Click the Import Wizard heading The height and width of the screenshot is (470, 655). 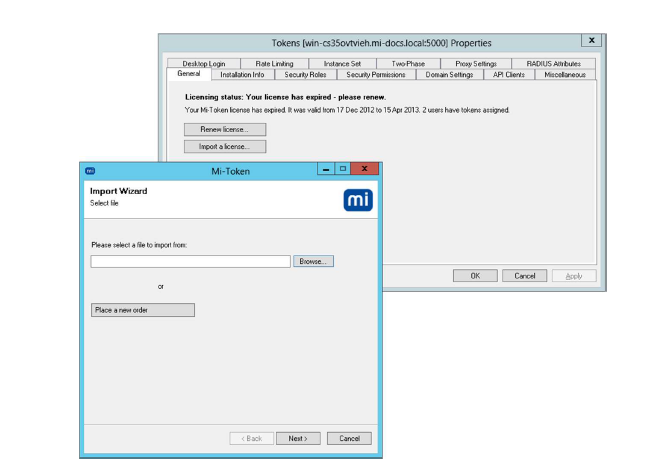pyautogui.click(x=119, y=191)
